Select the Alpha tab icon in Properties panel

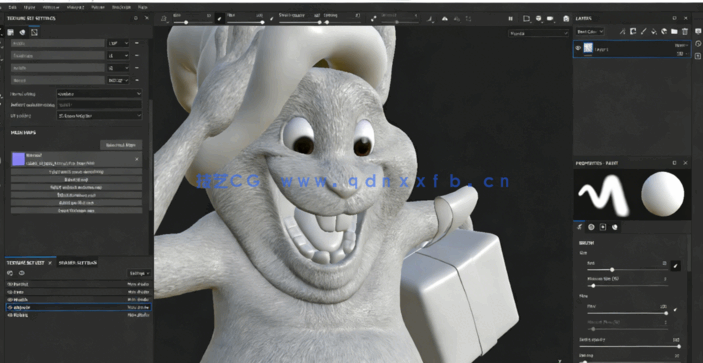pos(591,227)
